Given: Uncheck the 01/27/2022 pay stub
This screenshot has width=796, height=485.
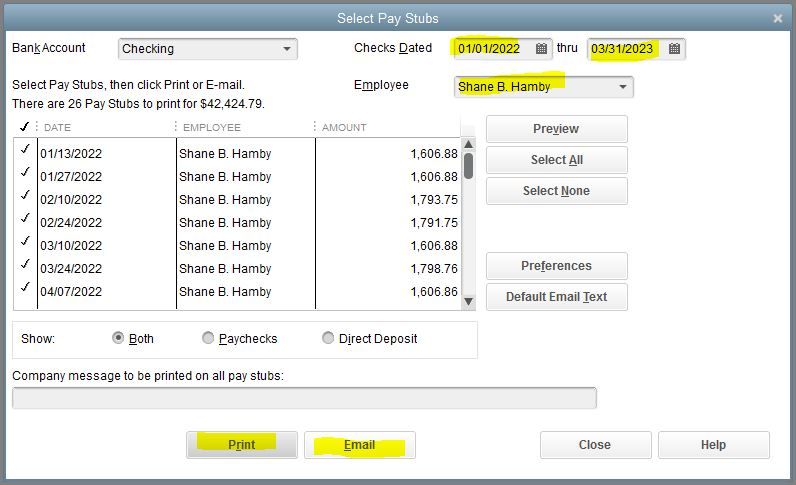Looking at the screenshot, I should [25, 172].
